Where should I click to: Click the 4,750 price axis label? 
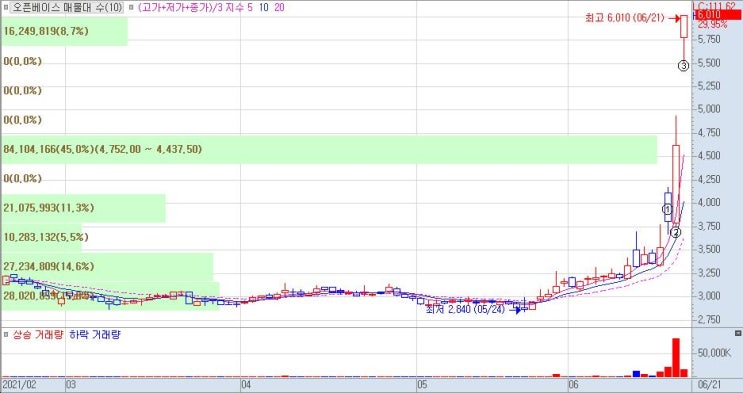click(x=709, y=132)
